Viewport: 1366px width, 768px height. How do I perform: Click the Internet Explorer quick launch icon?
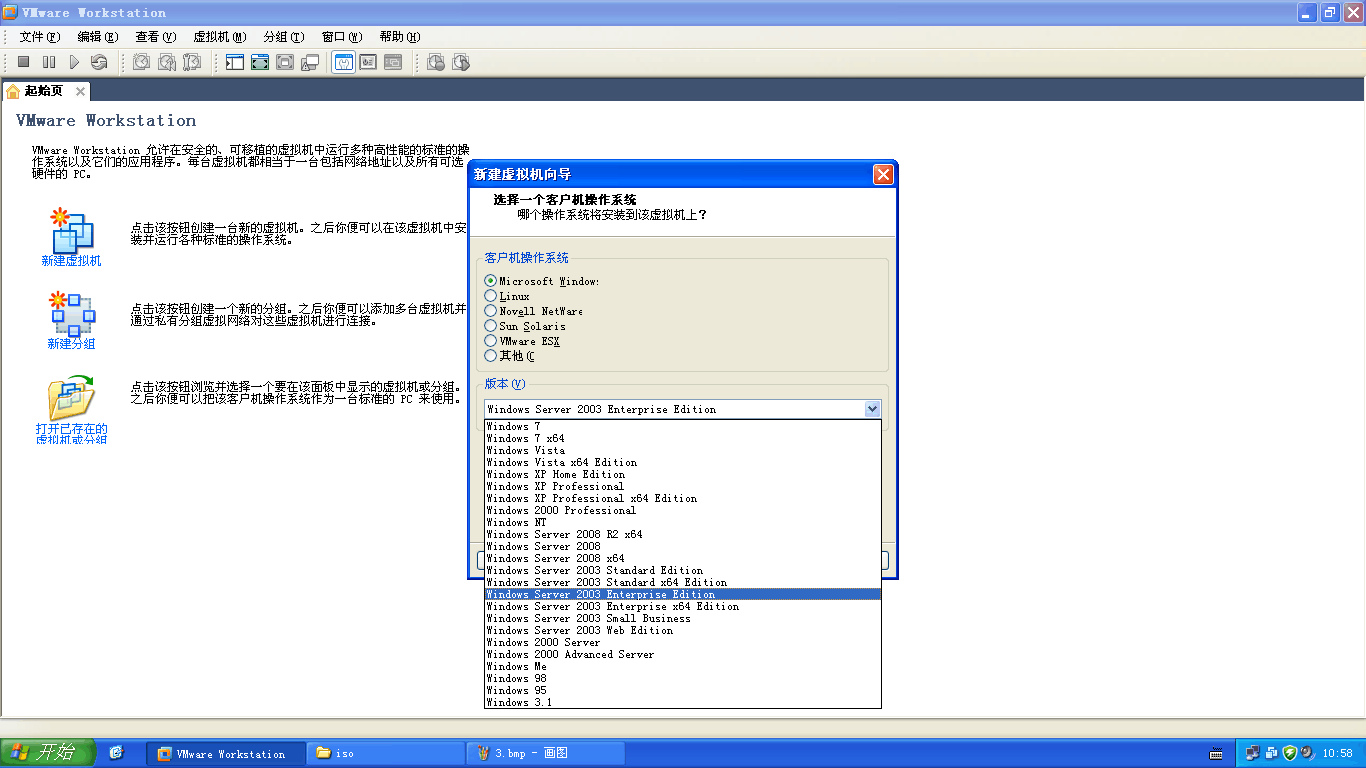(x=116, y=753)
